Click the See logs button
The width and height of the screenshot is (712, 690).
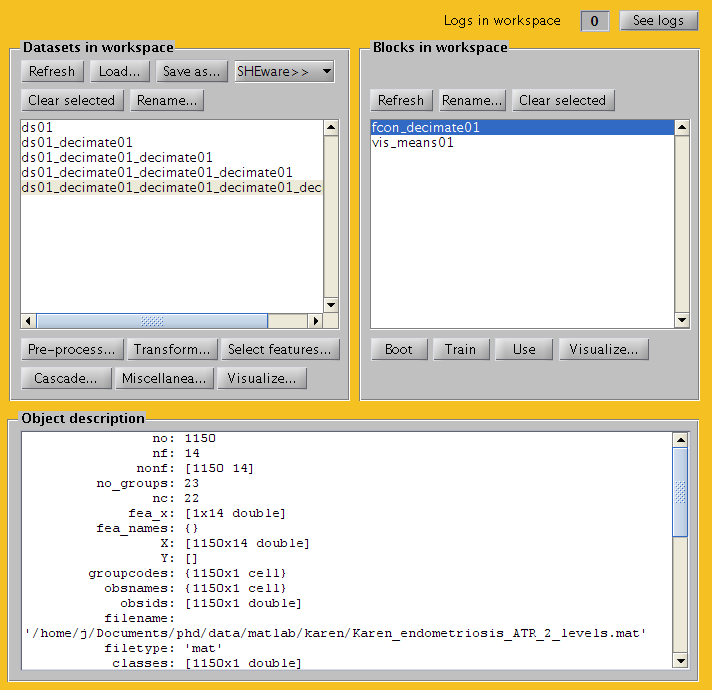pos(658,20)
